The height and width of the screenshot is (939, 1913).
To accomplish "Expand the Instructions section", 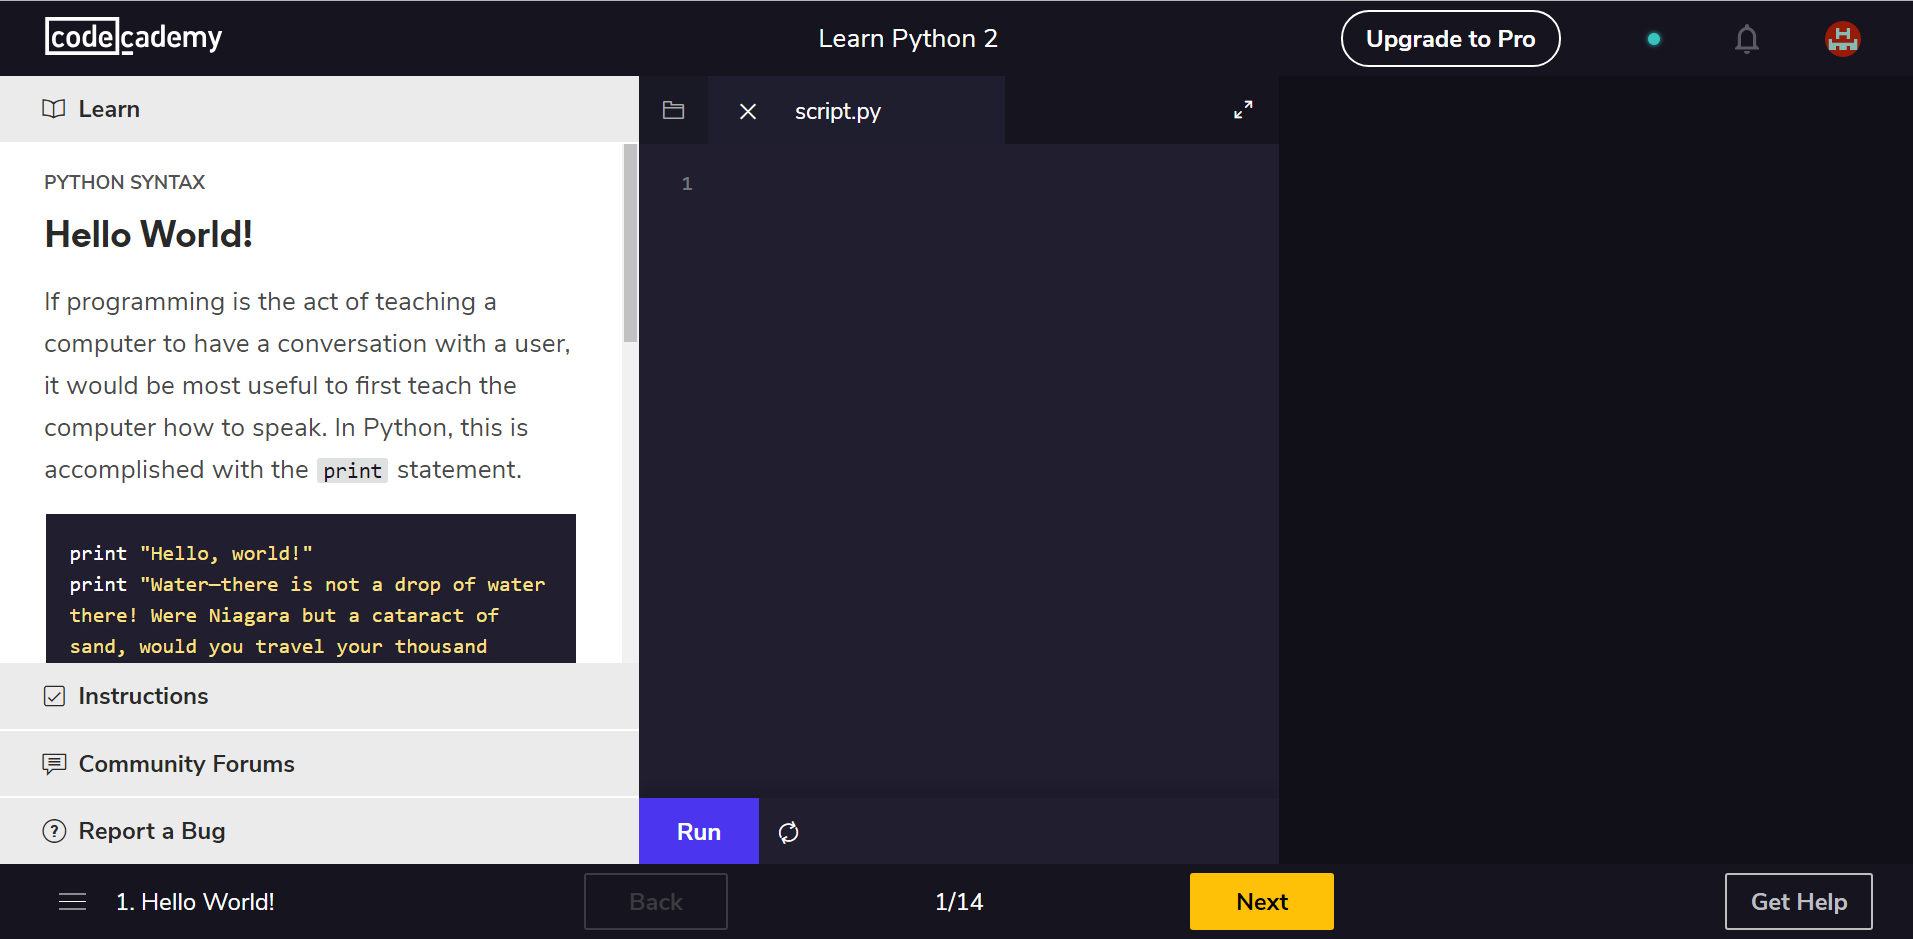I will (319, 696).
